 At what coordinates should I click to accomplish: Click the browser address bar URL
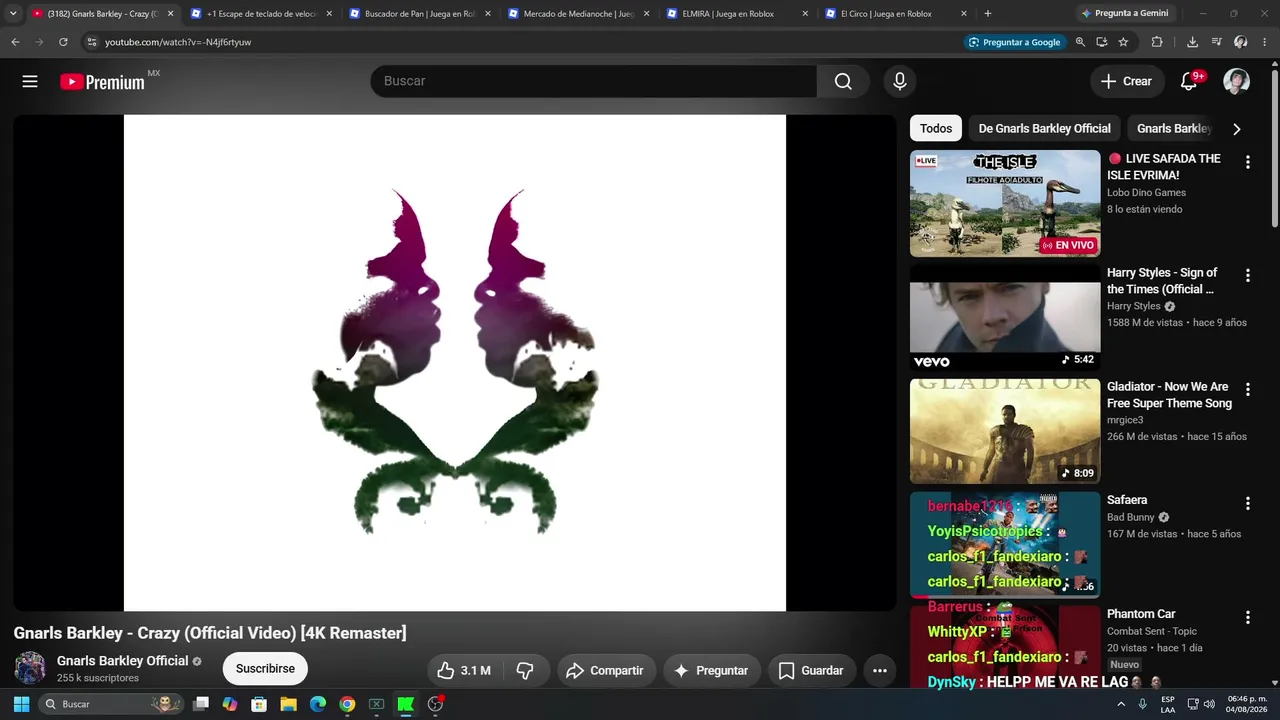coord(178,42)
